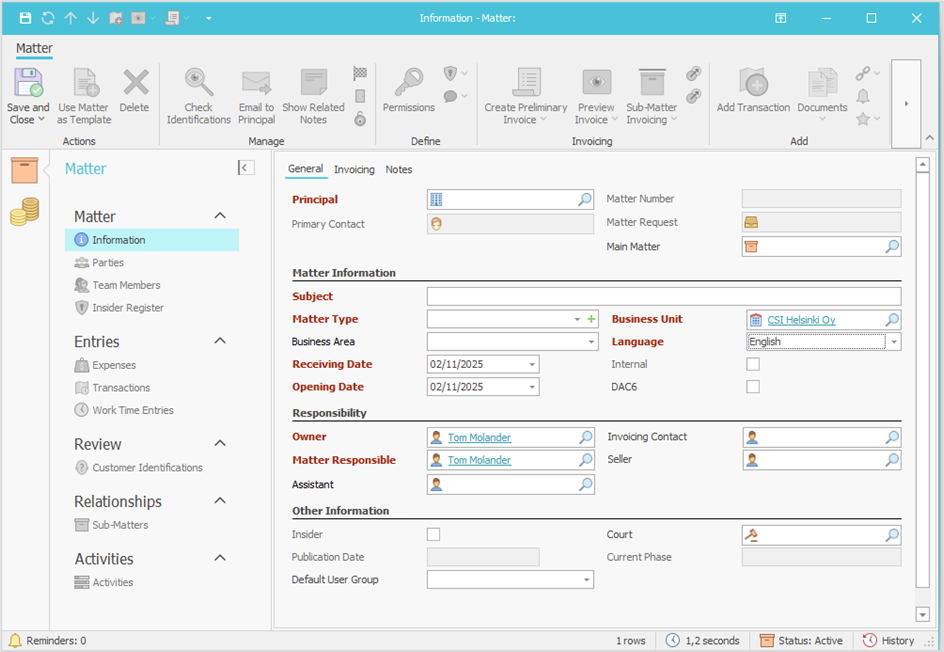Click the Email to Principal icon
The image size is (944, 652).
click(256, 84)
